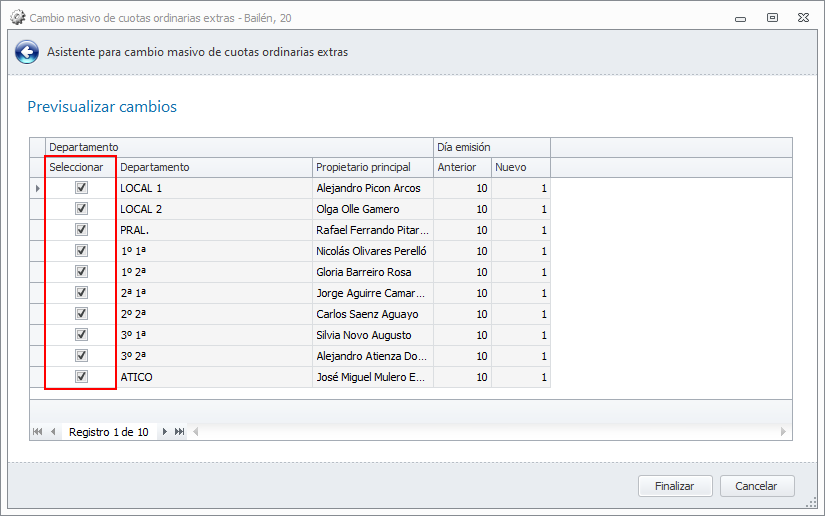Go to previous record navigator arrow

point(53,432)
